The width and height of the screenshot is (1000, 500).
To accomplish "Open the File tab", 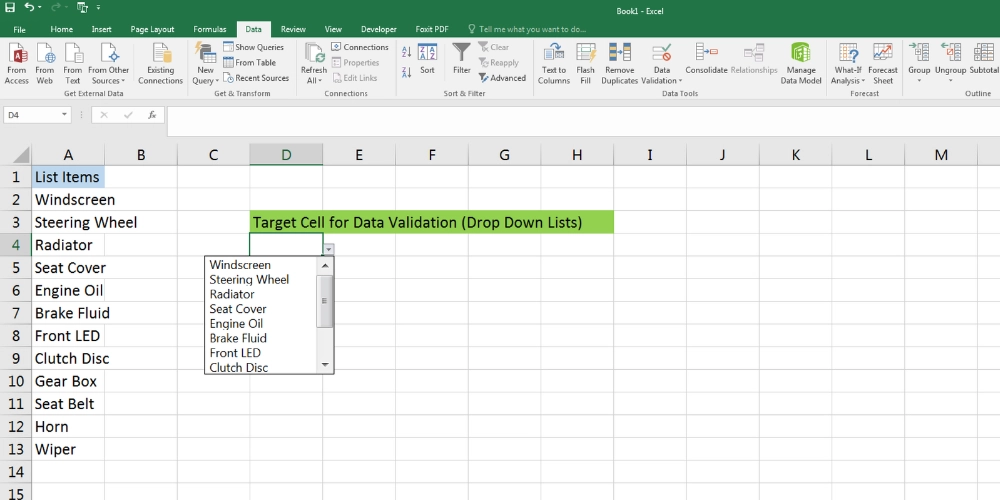I will [19, 29].
